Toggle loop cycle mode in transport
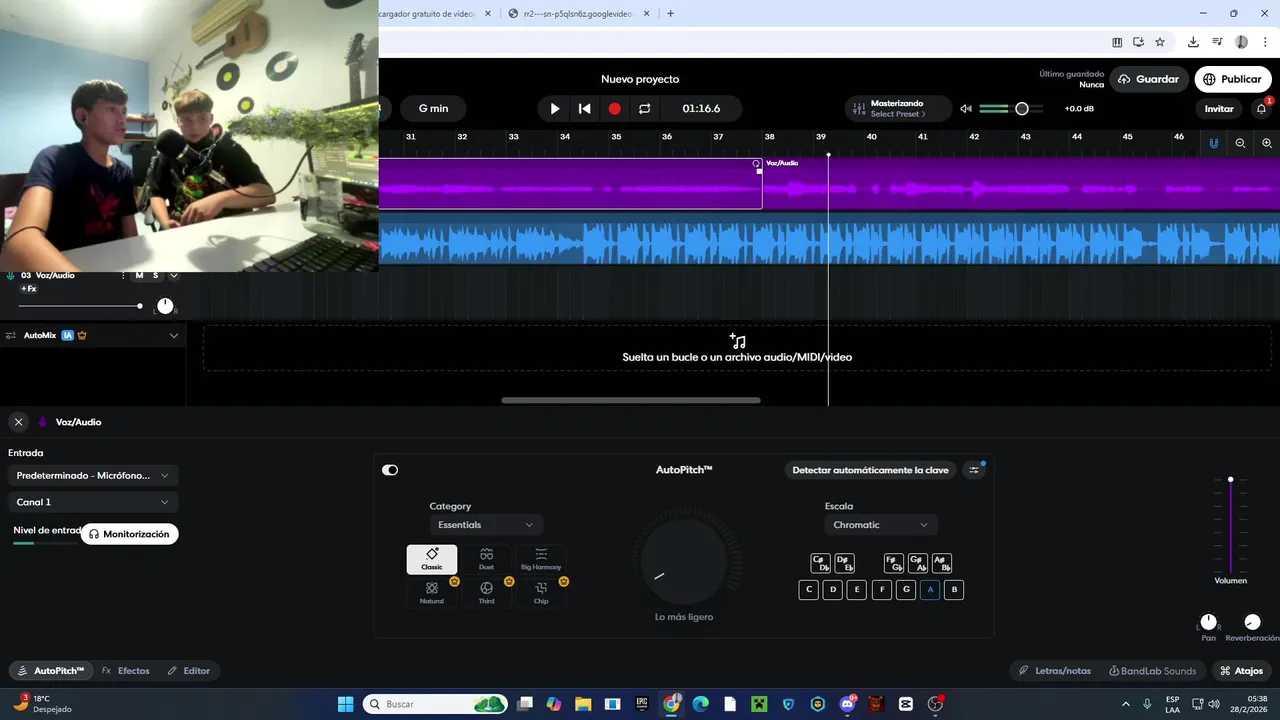Image resolution: width=1280 pixels, height=720 pixels. [x=645, y=108]
